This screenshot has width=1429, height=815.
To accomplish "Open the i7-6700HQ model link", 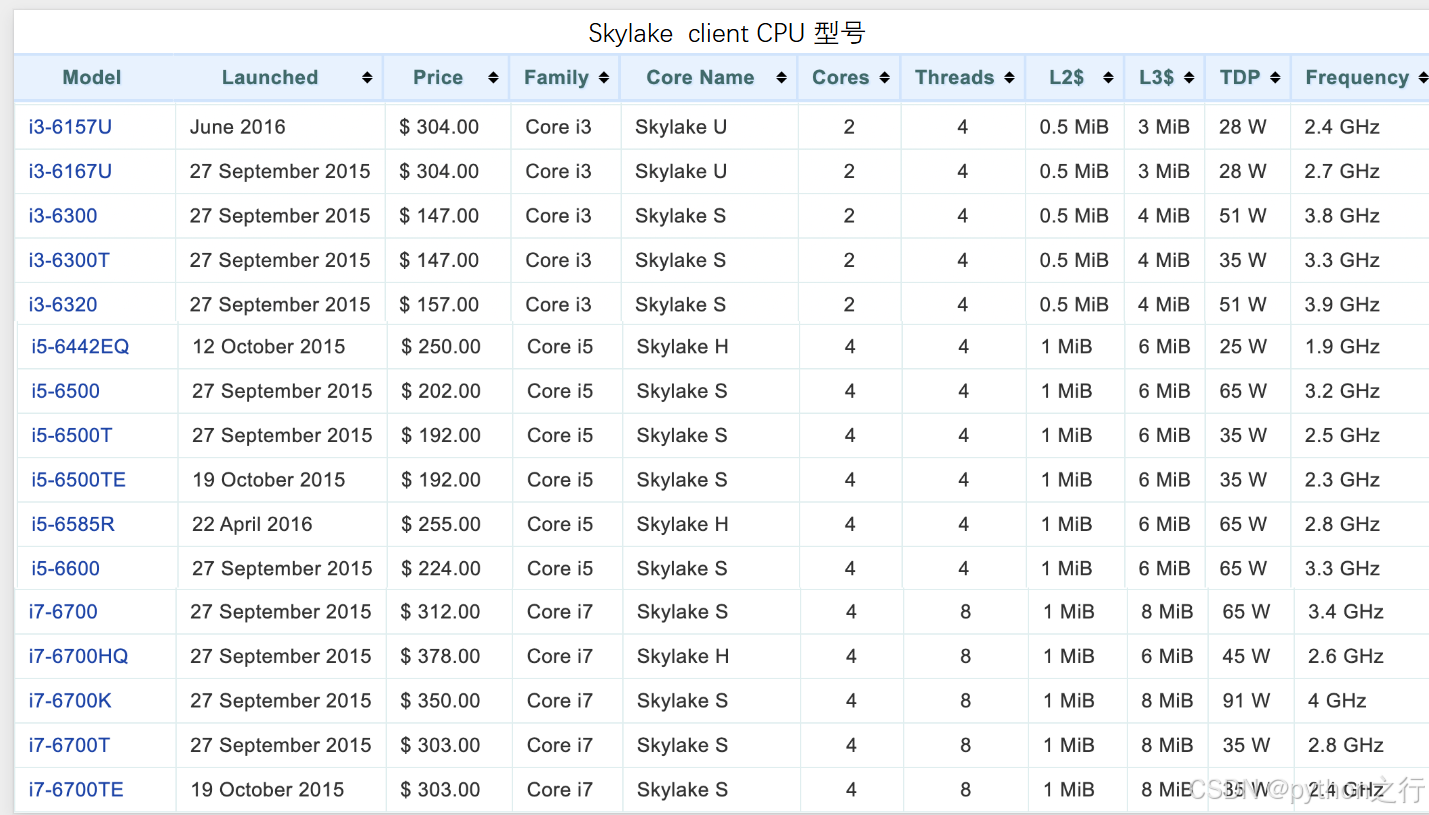I will (x=78, y=657).
